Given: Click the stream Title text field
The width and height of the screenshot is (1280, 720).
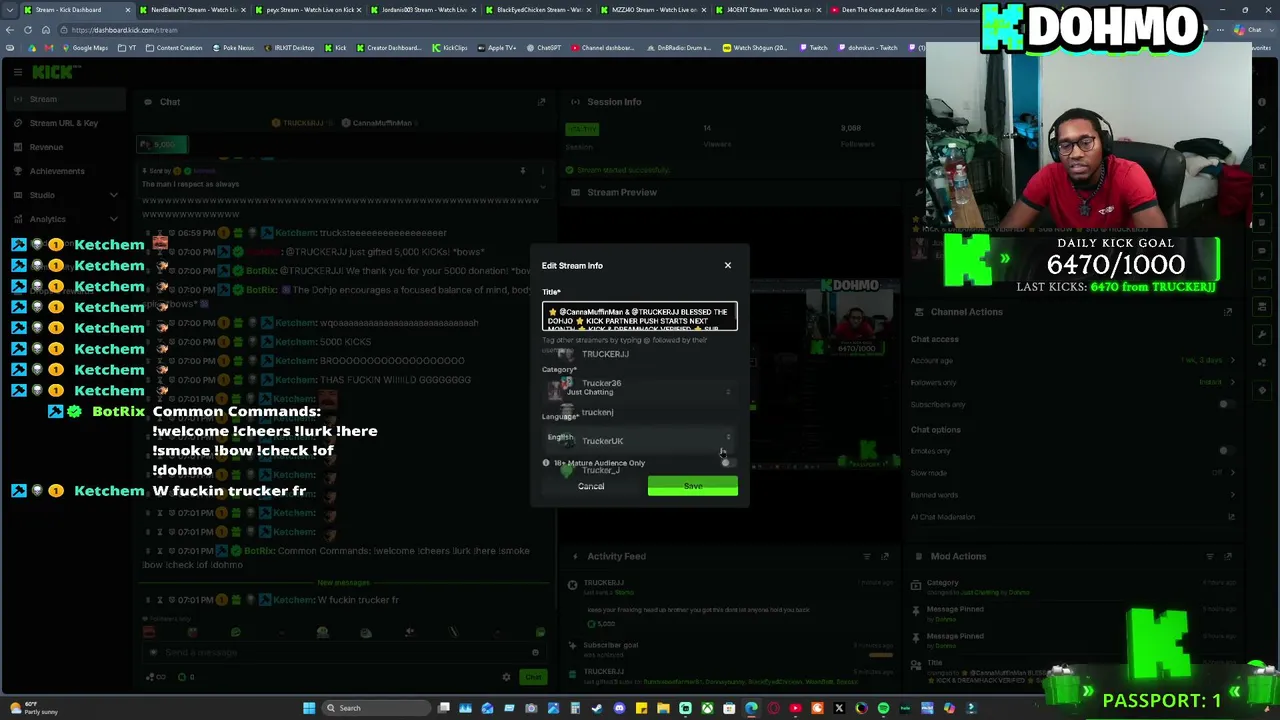Looking at the screenshot, I should click(x=640, y=316).
